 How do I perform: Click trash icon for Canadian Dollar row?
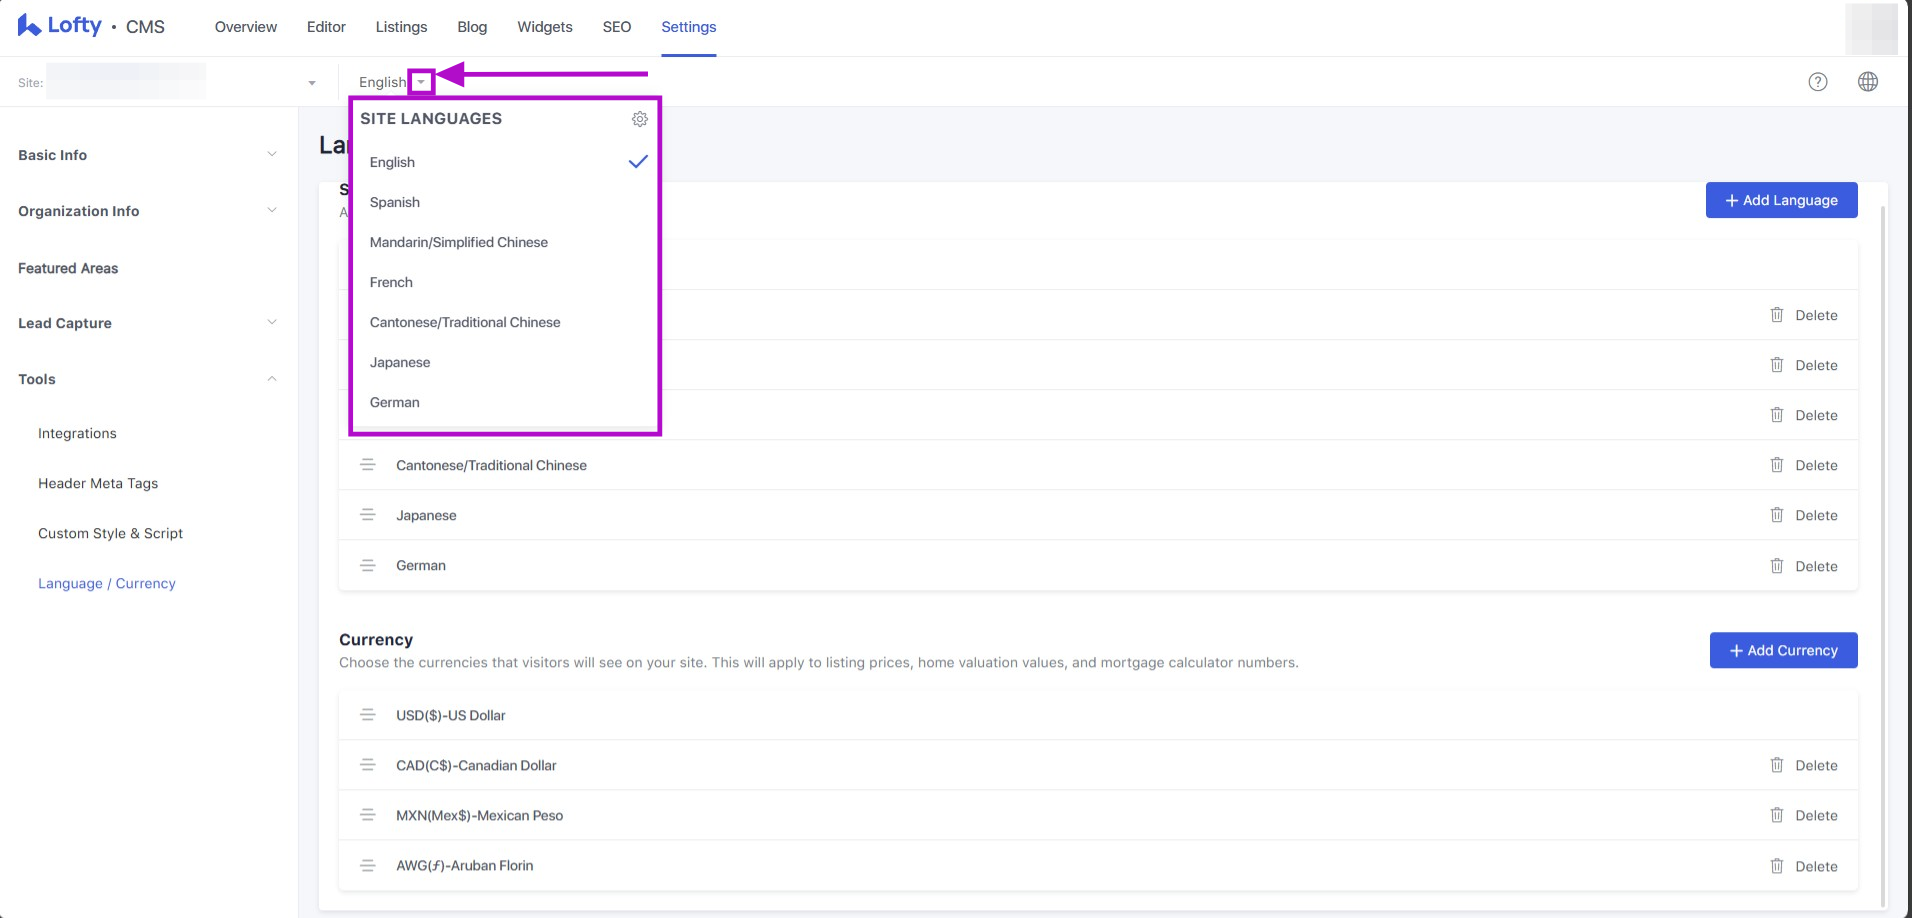tap(1777, 765)
